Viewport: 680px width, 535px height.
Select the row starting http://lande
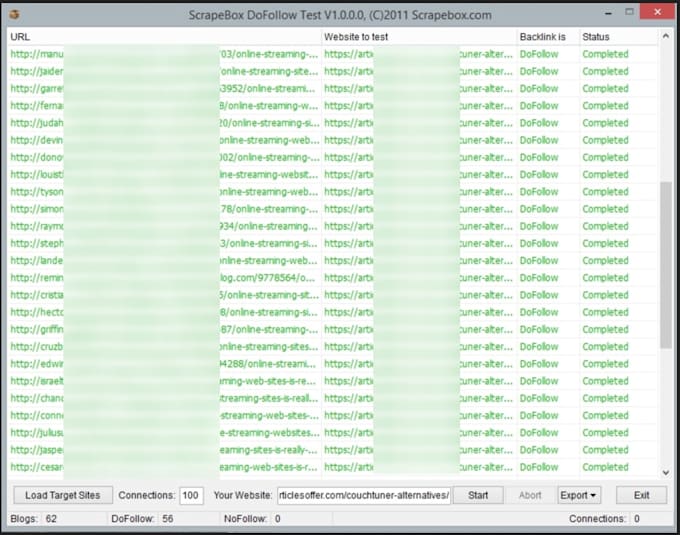333,261
